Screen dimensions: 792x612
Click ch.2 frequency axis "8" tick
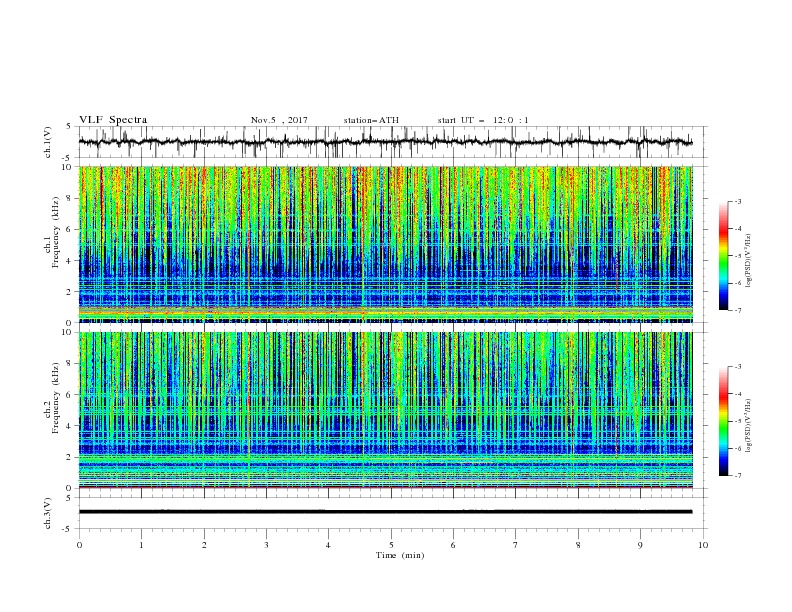[70, 364]
